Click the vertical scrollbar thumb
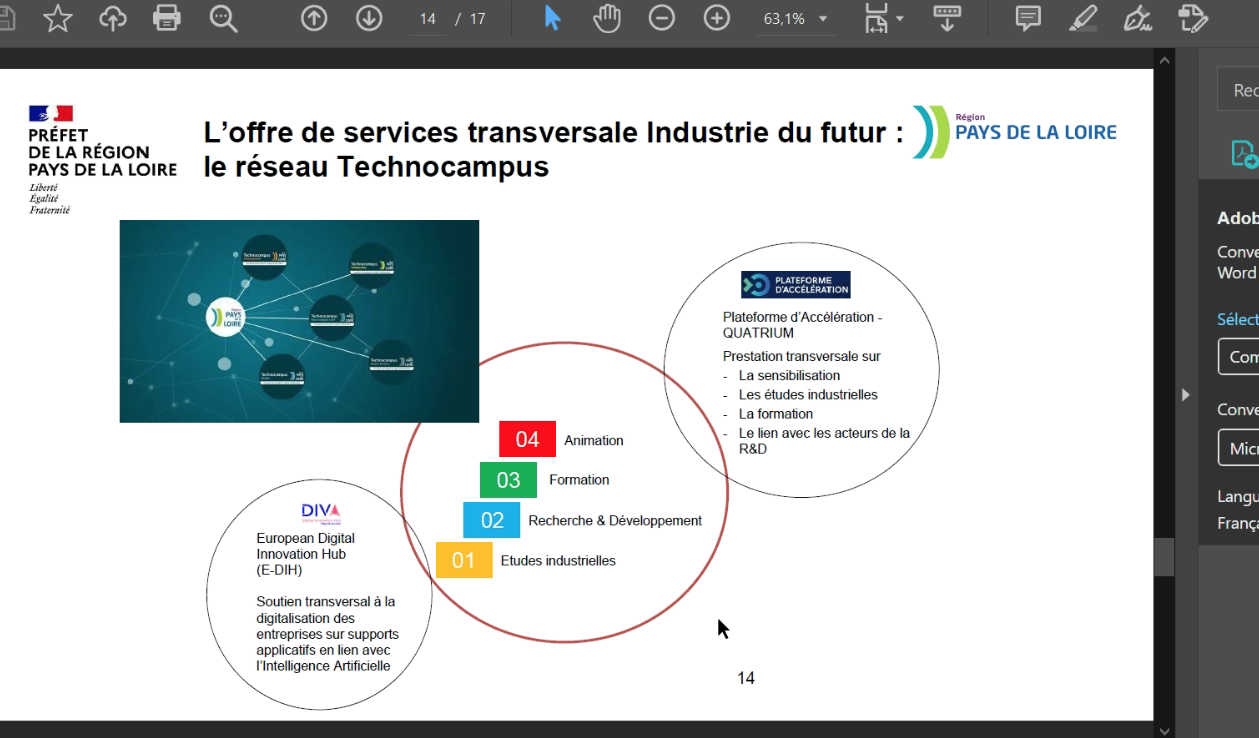This screenshot has width=1259, height=738. (1164, 557)
